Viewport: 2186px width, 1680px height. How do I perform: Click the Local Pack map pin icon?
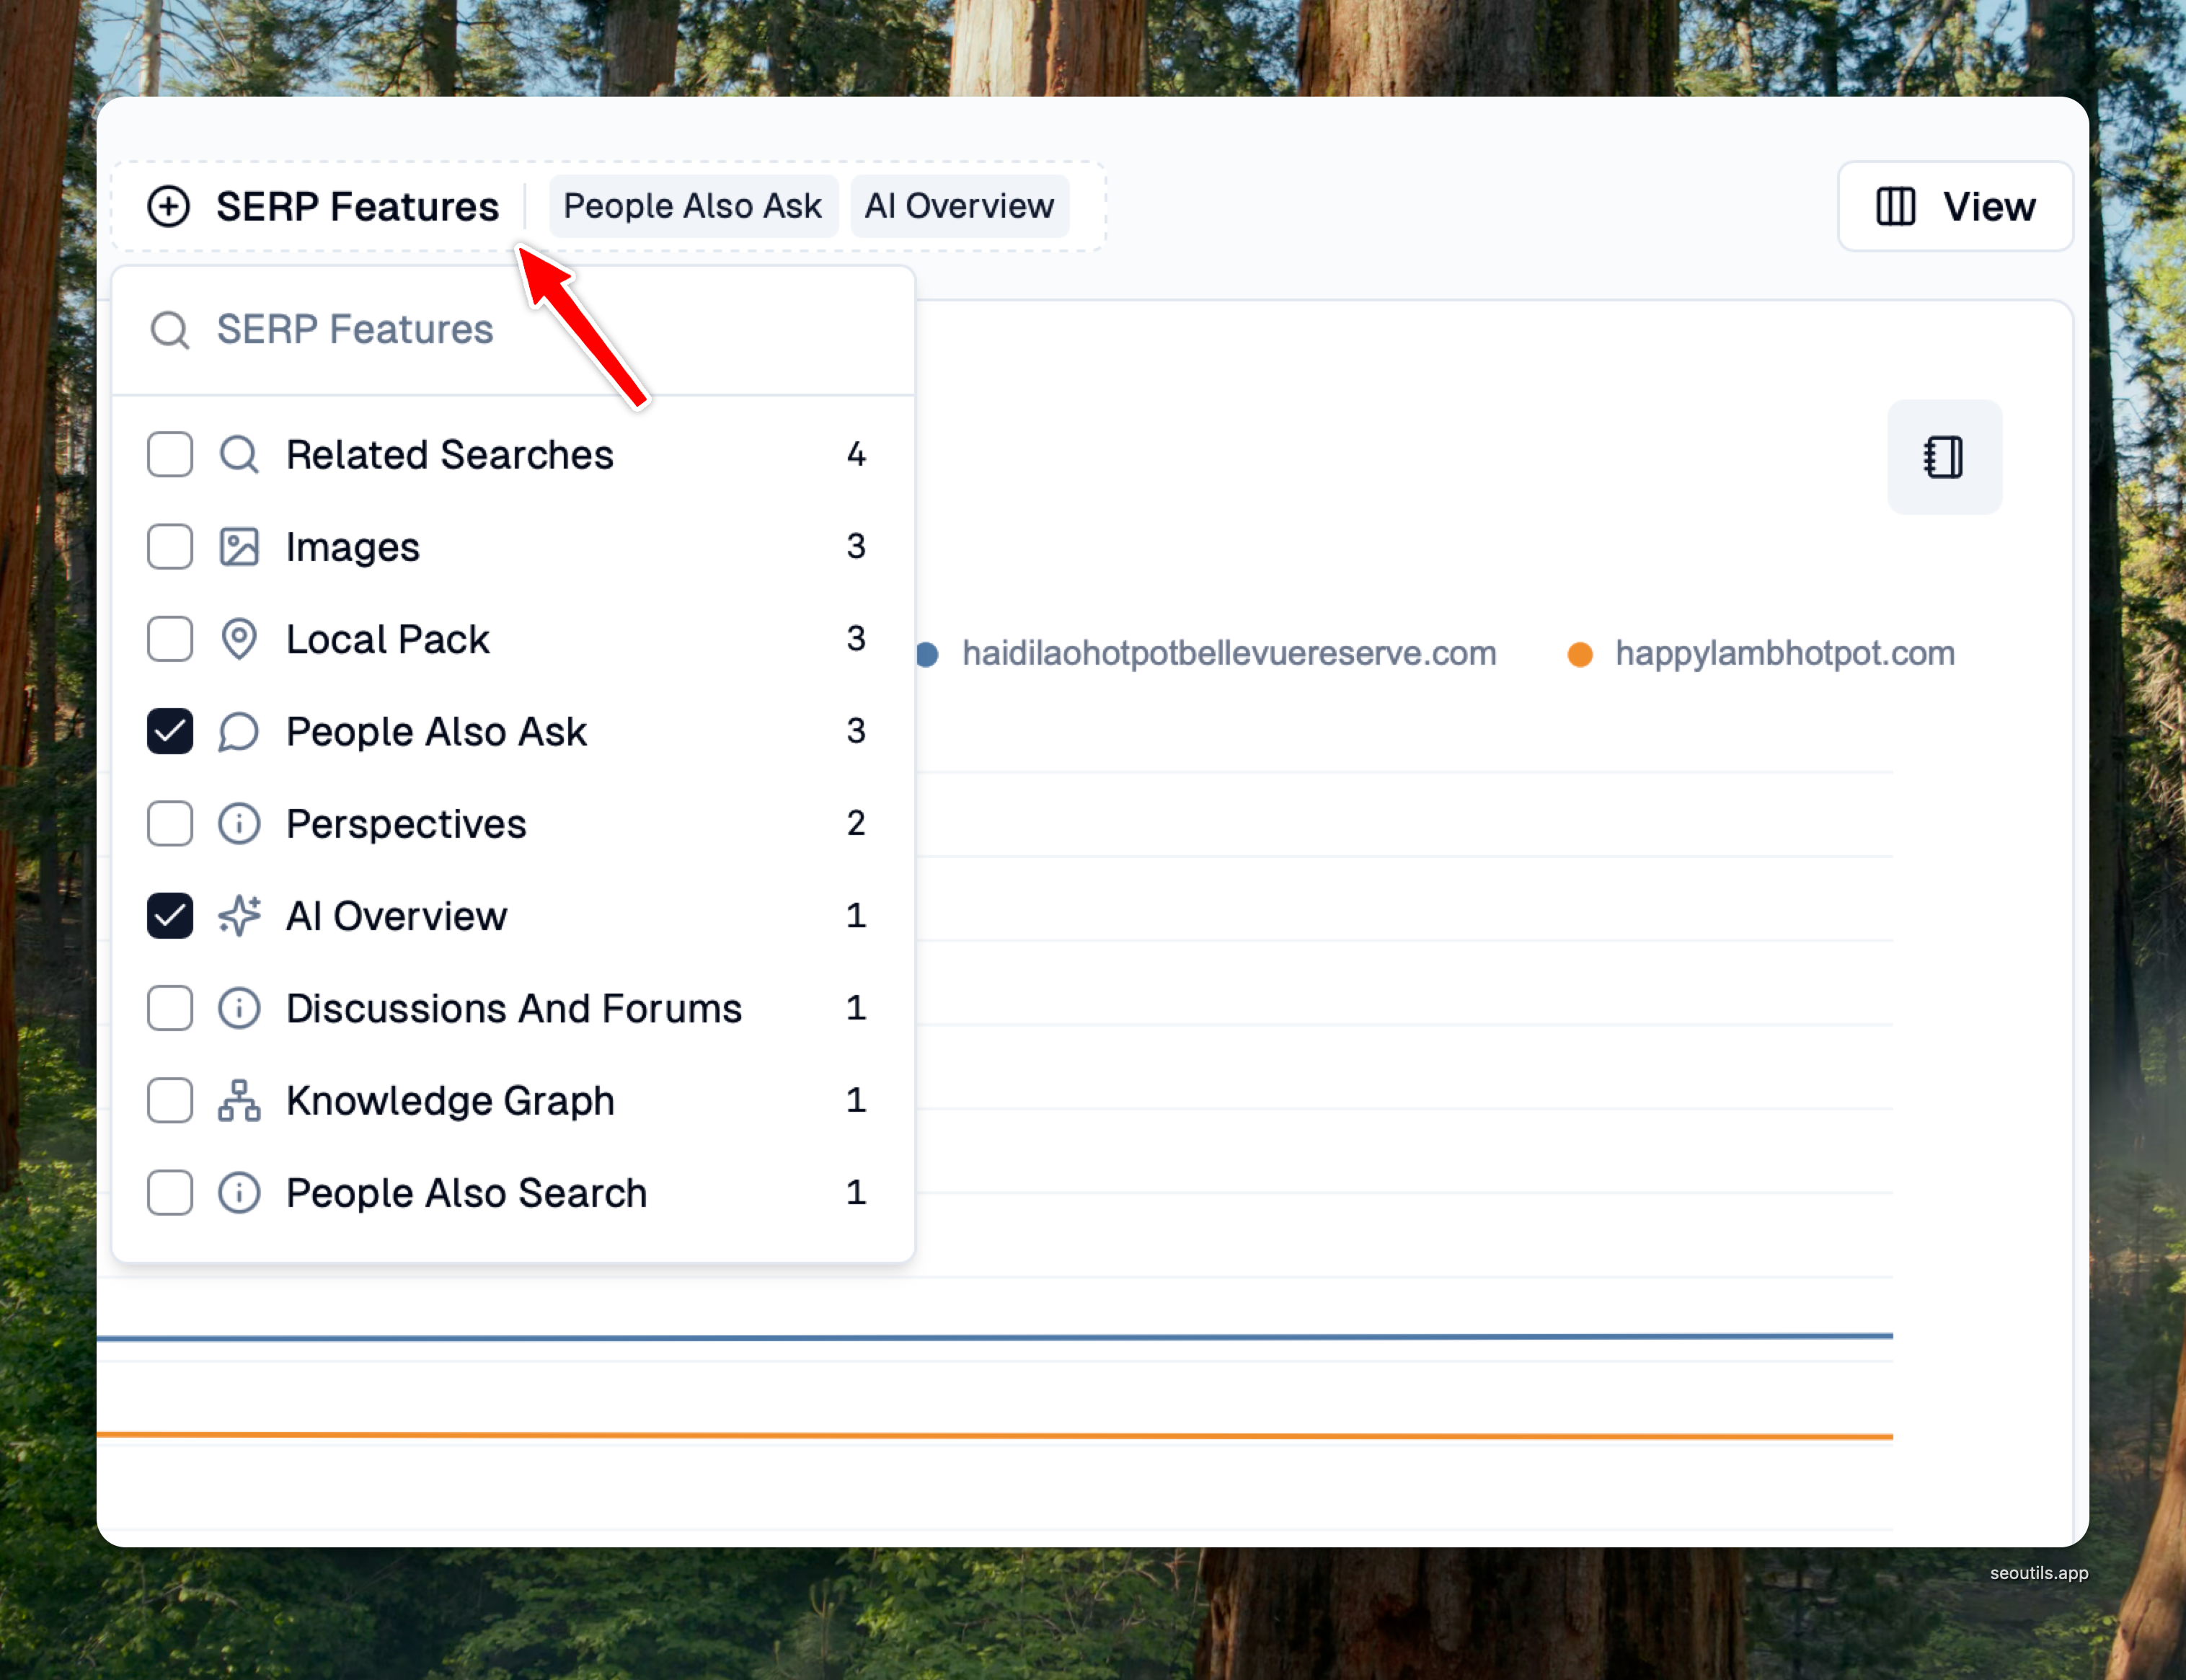point(239,640)
